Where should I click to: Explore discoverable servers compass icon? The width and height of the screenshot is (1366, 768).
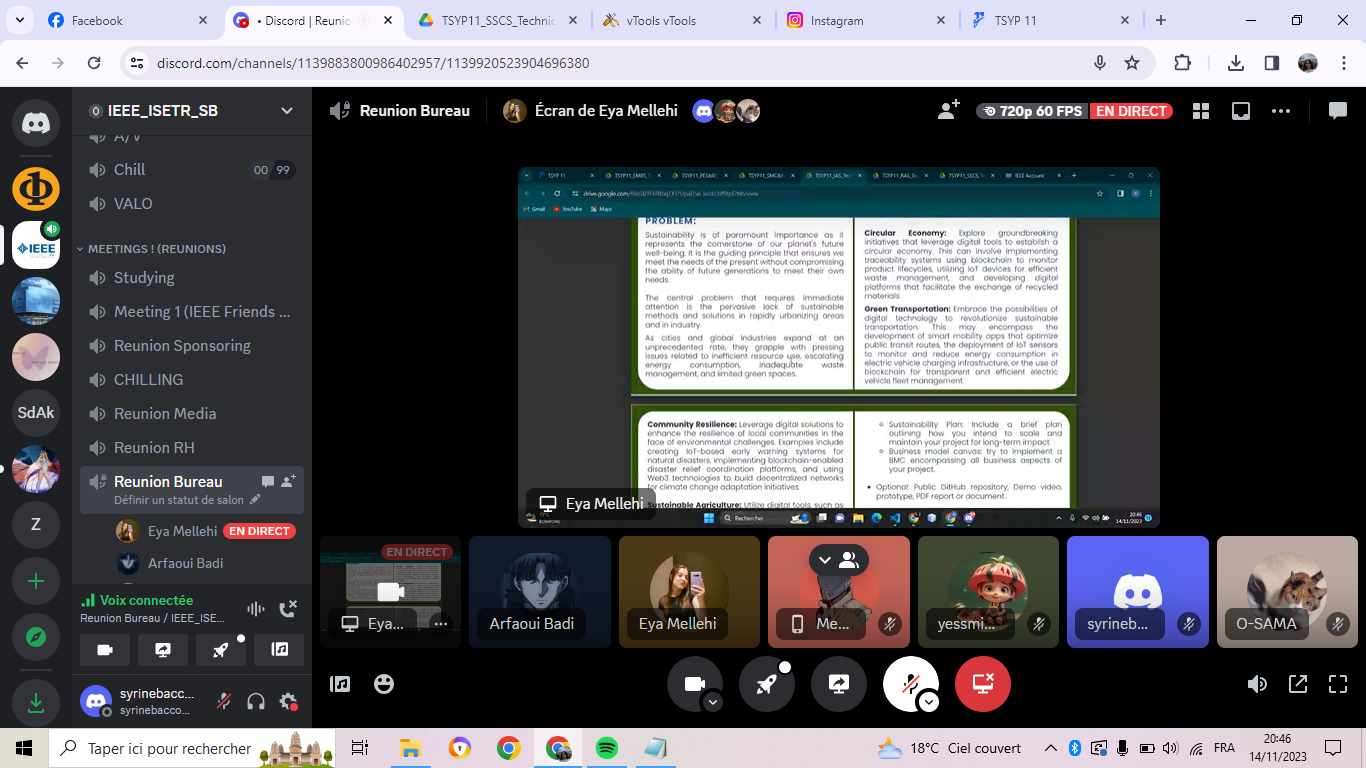(x=36, y=637)
